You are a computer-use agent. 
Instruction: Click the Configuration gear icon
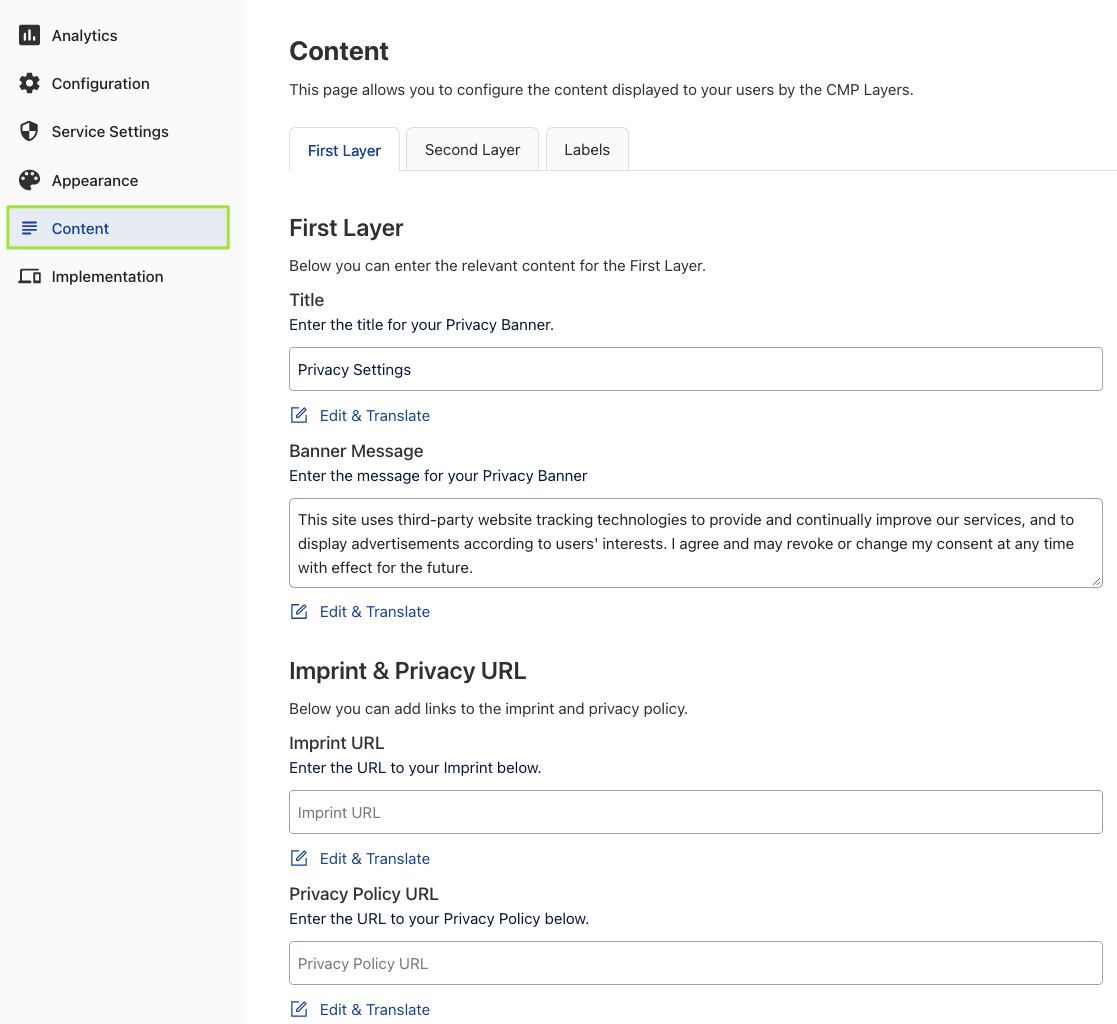tap(30, 84)
